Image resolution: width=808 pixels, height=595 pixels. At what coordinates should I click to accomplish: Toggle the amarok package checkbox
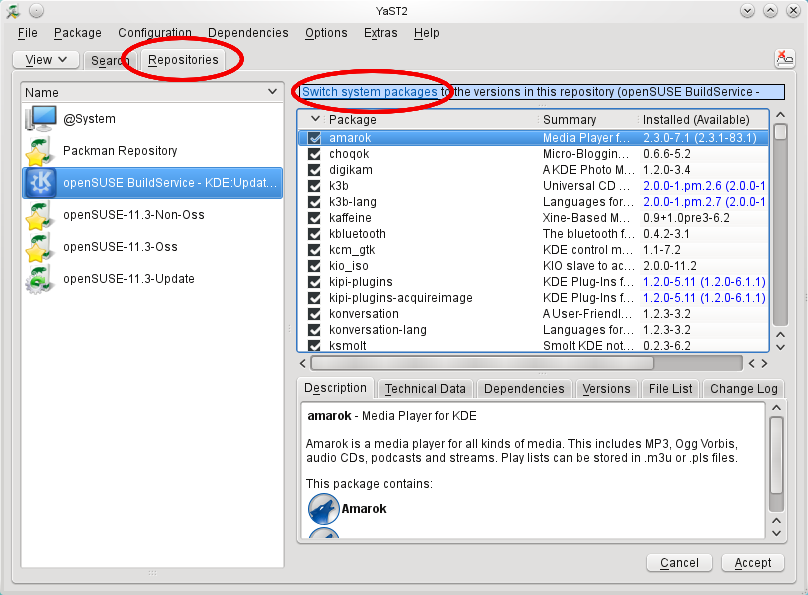[x=315, y=138]
